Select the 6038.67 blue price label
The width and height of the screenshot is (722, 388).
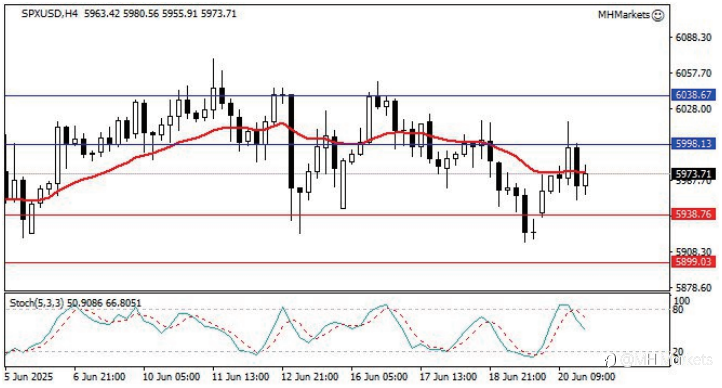click(693, 95)
